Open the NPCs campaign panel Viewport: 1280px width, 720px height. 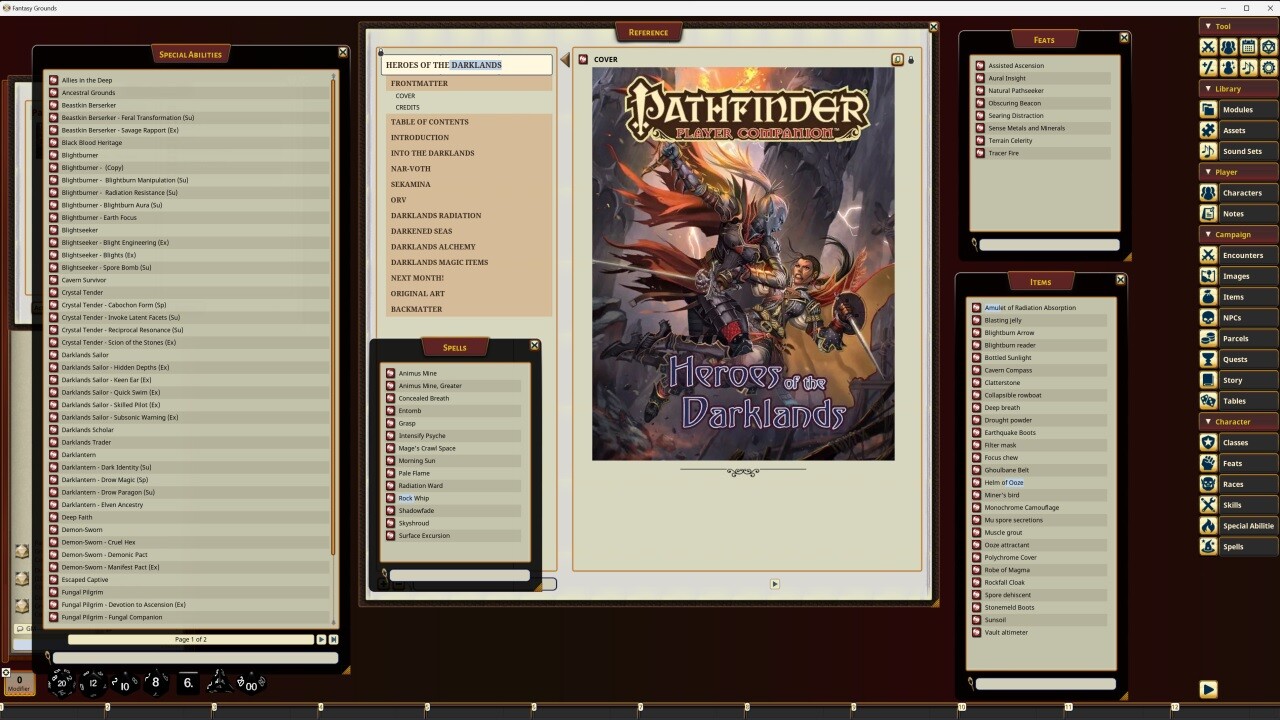1243,317
